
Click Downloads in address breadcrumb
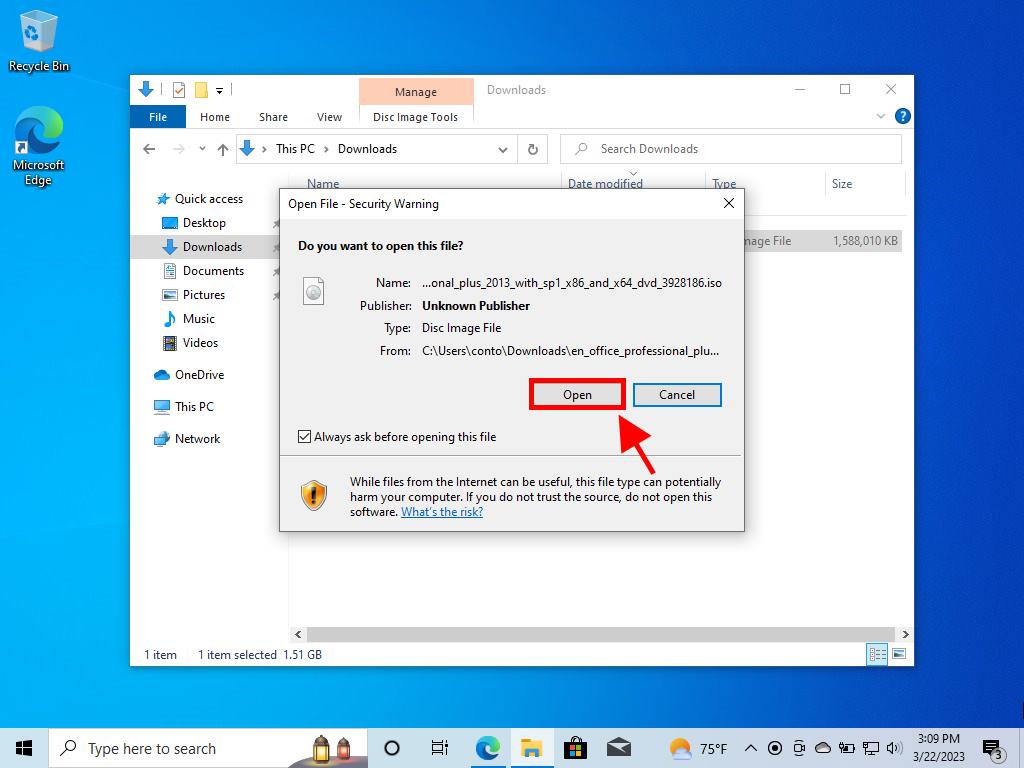[367, 149]
